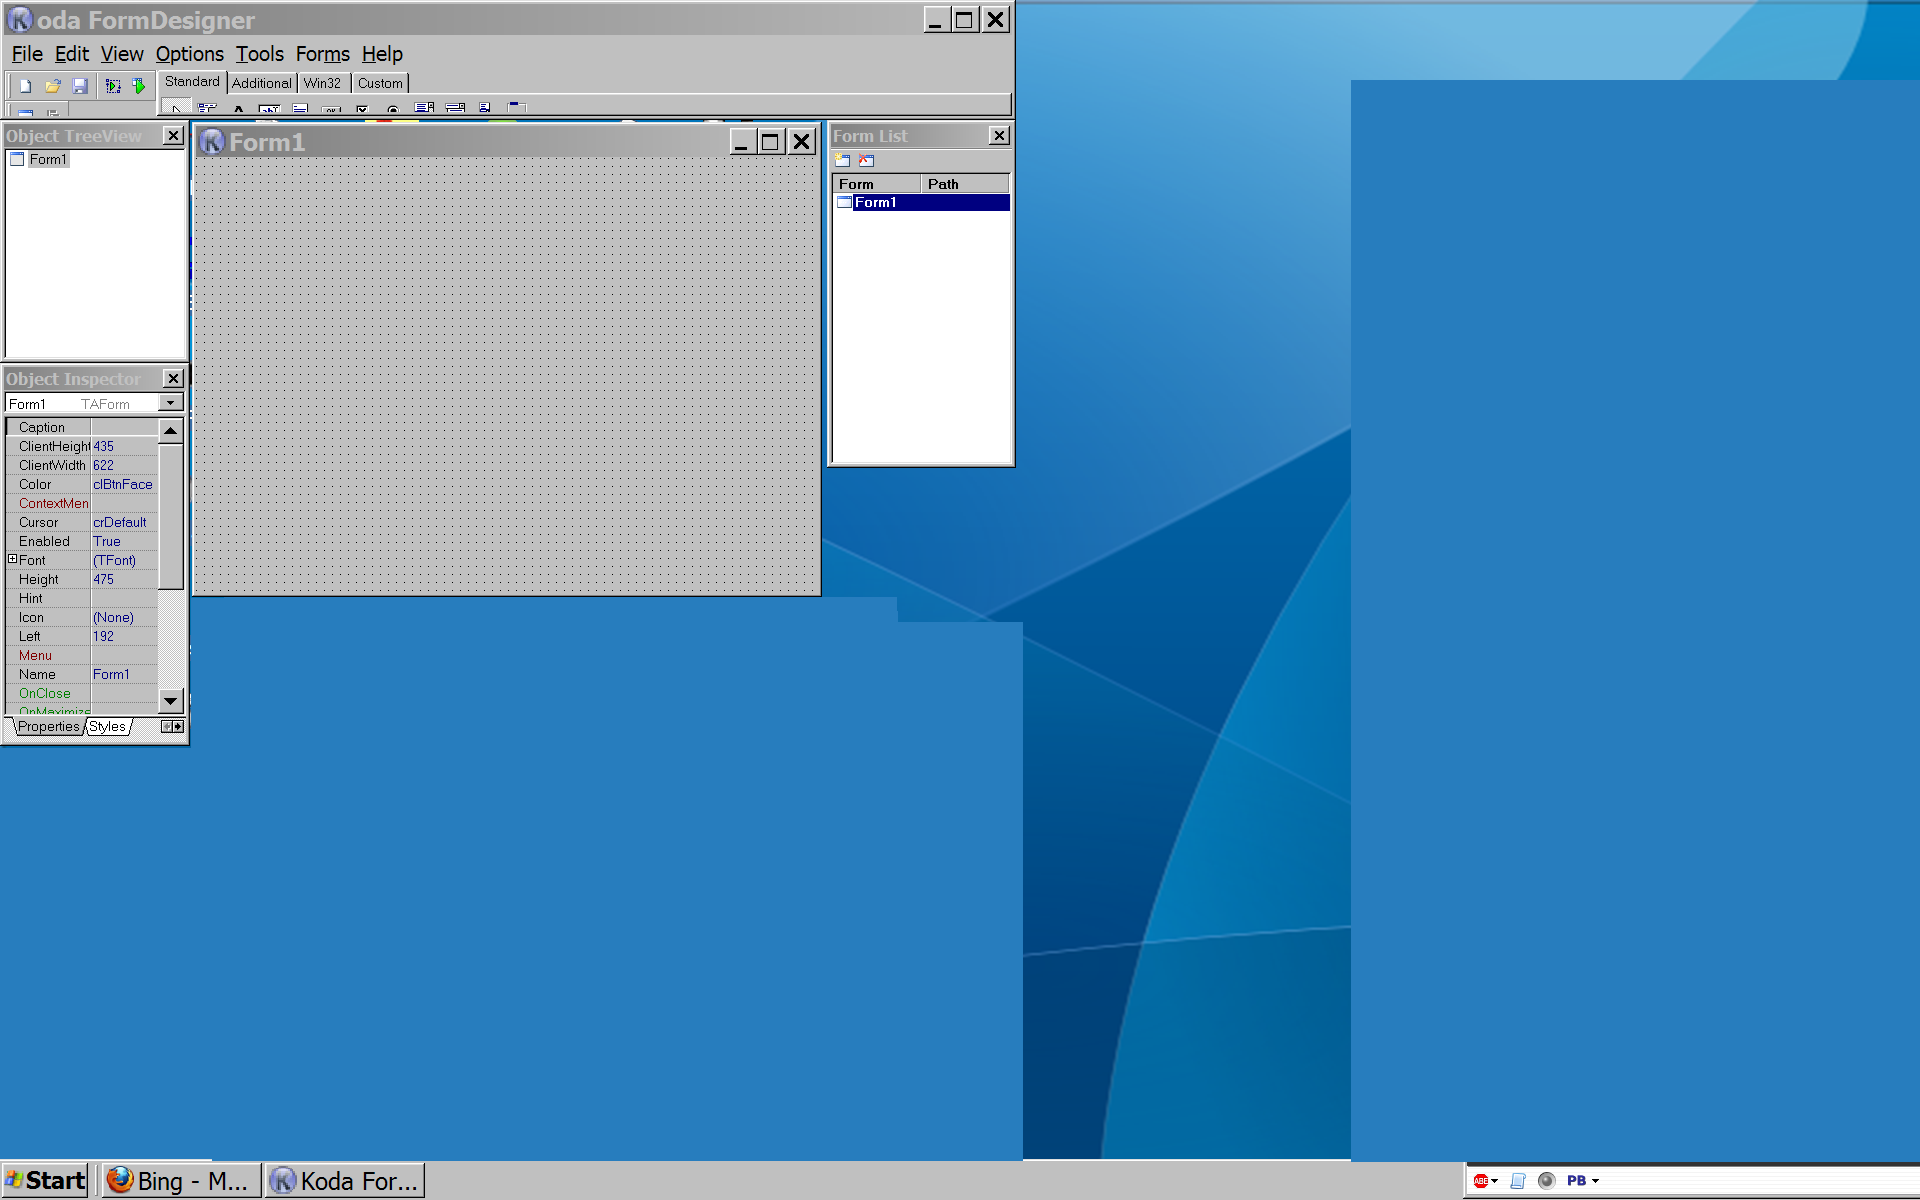Click the OnClose event row
The width and height of the screenshot is (1920, 1200).
pyautogui.click(x=82, y=693)
